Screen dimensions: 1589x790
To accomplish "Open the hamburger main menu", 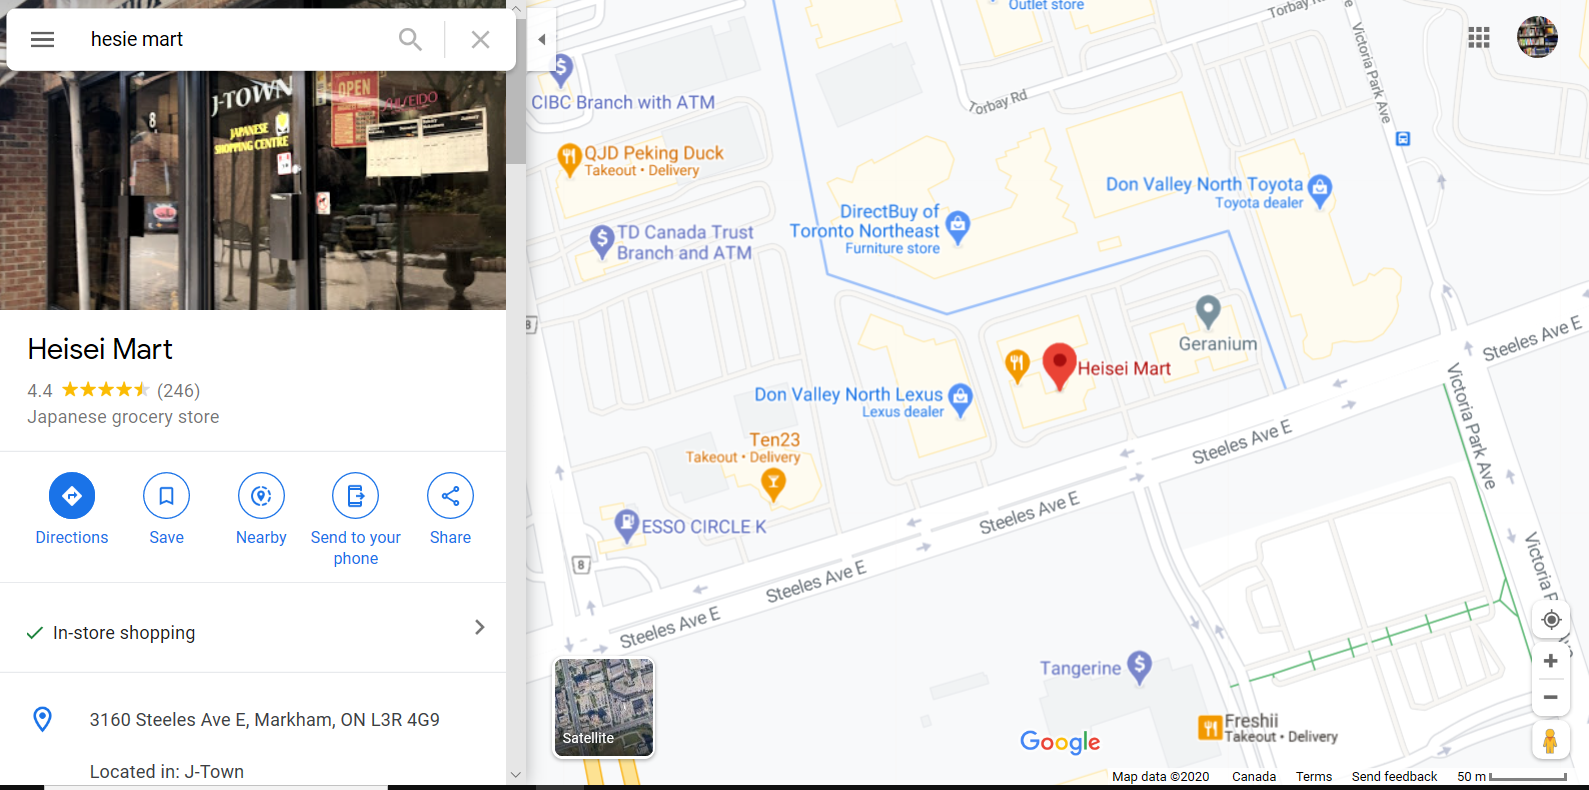I will [42, 39].
